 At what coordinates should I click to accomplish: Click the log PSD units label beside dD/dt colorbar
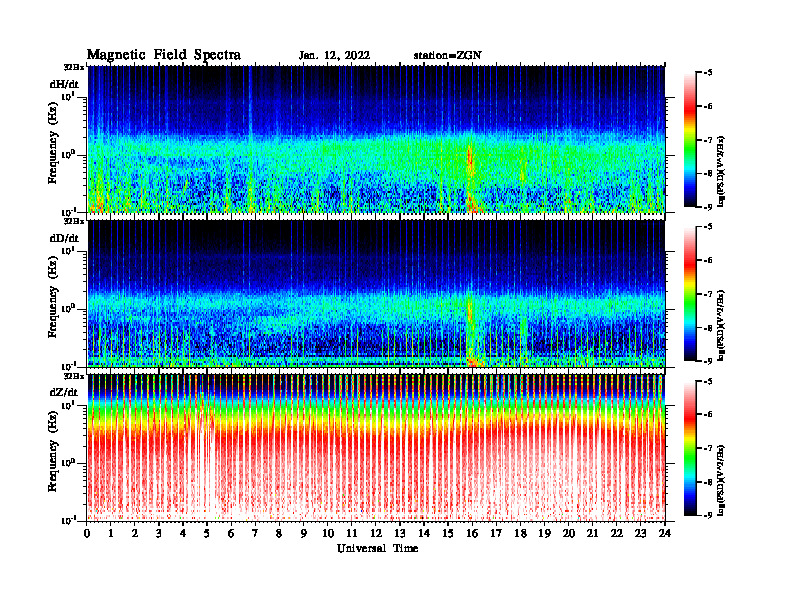(x=721, y=325)
